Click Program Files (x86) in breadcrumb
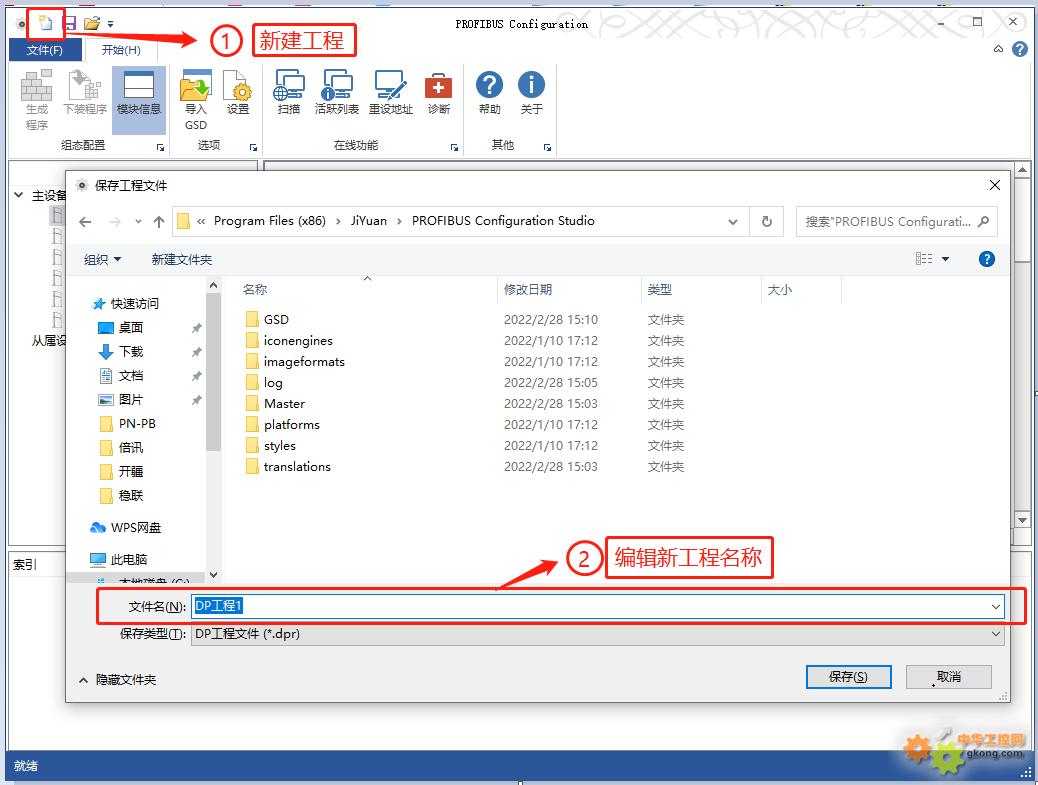This screenshot has width=1038, height=785. pyautogui.click(x=269, y=220)
